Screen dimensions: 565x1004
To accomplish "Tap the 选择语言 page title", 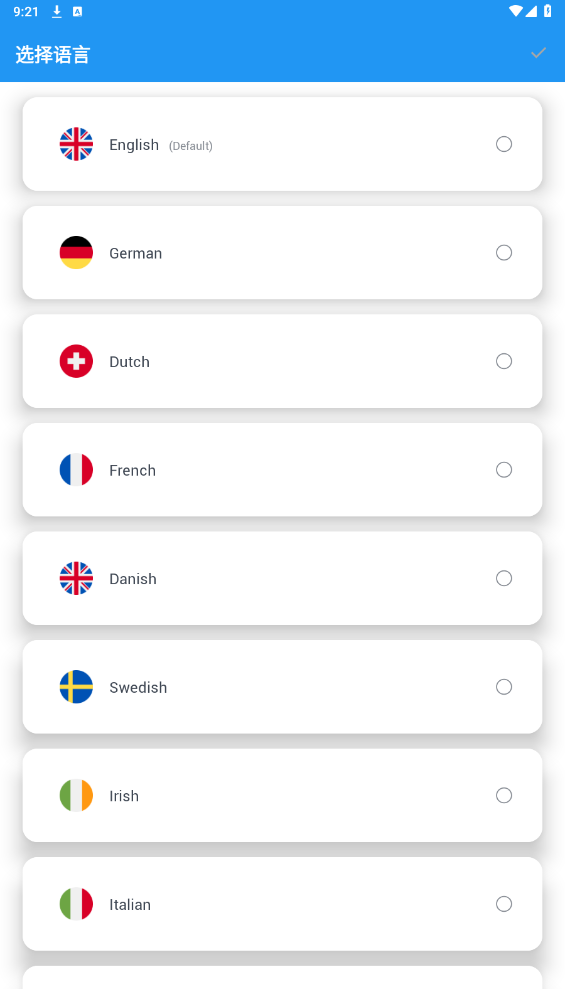I will (x=53, y=54).
